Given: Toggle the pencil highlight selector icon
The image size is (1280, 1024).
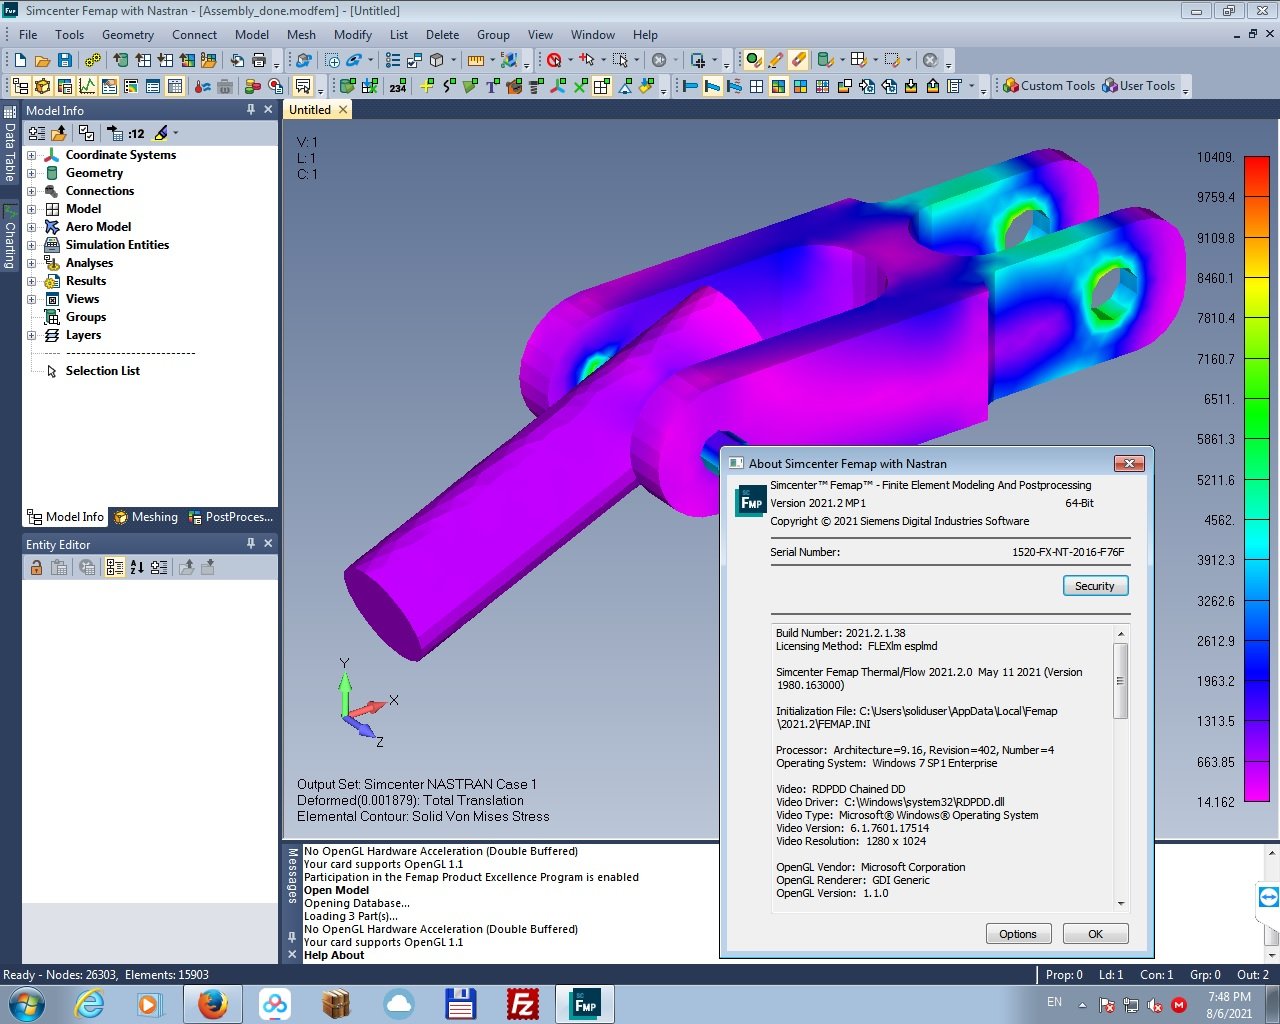Looking at the screenshot, I should [776, 61].
